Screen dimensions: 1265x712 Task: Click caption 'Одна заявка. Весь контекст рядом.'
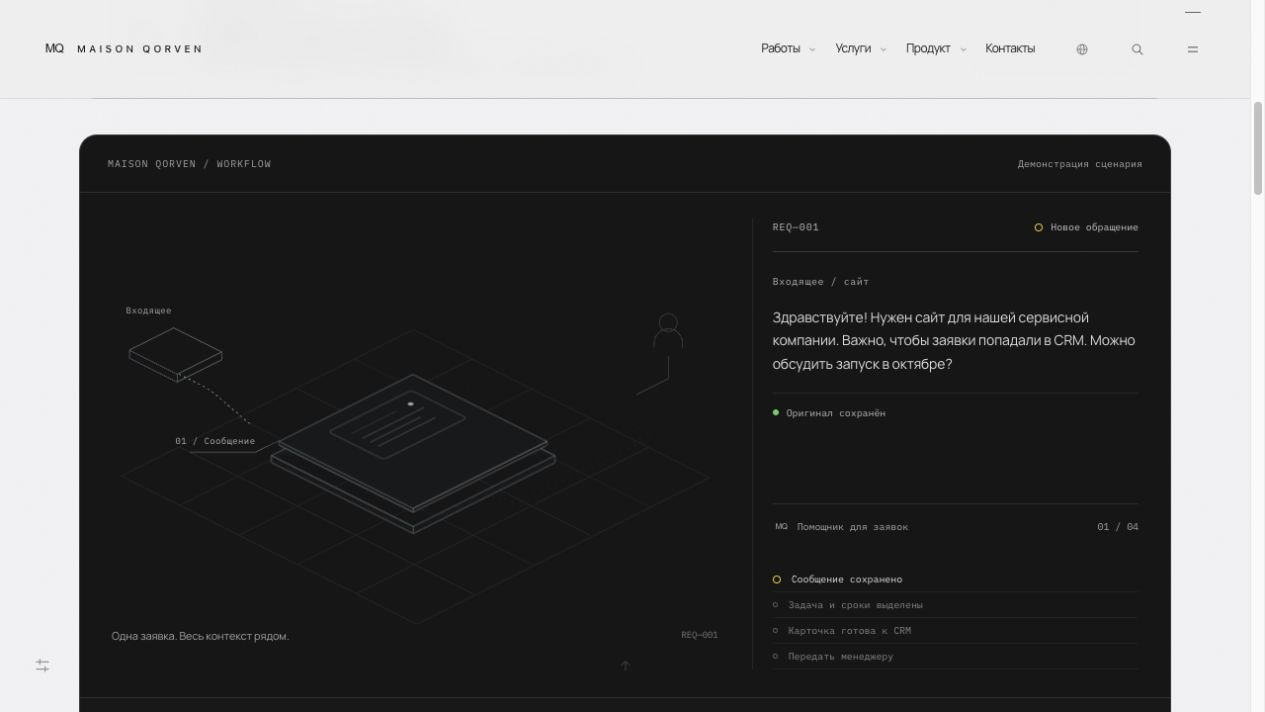tap(200, 636)
